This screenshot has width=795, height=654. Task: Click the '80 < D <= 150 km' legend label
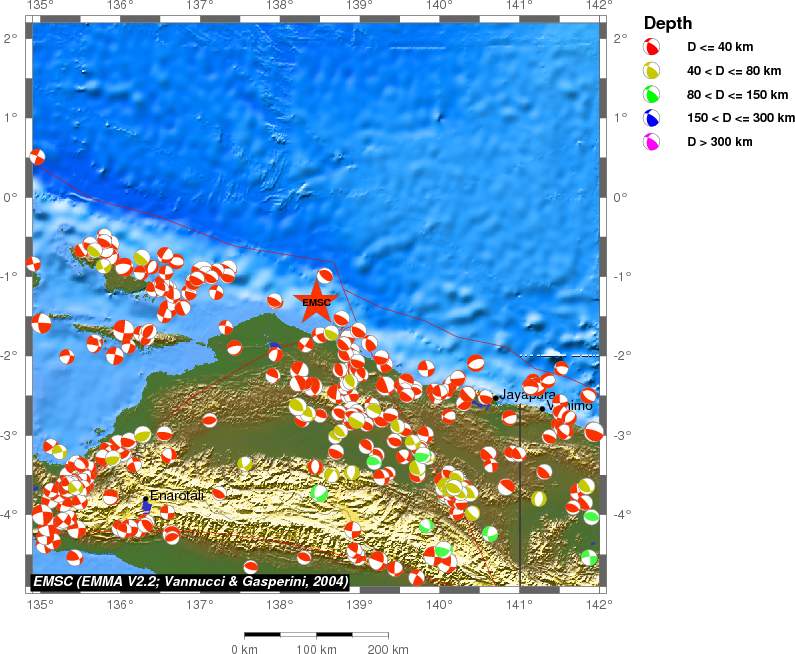pos(737,94)
